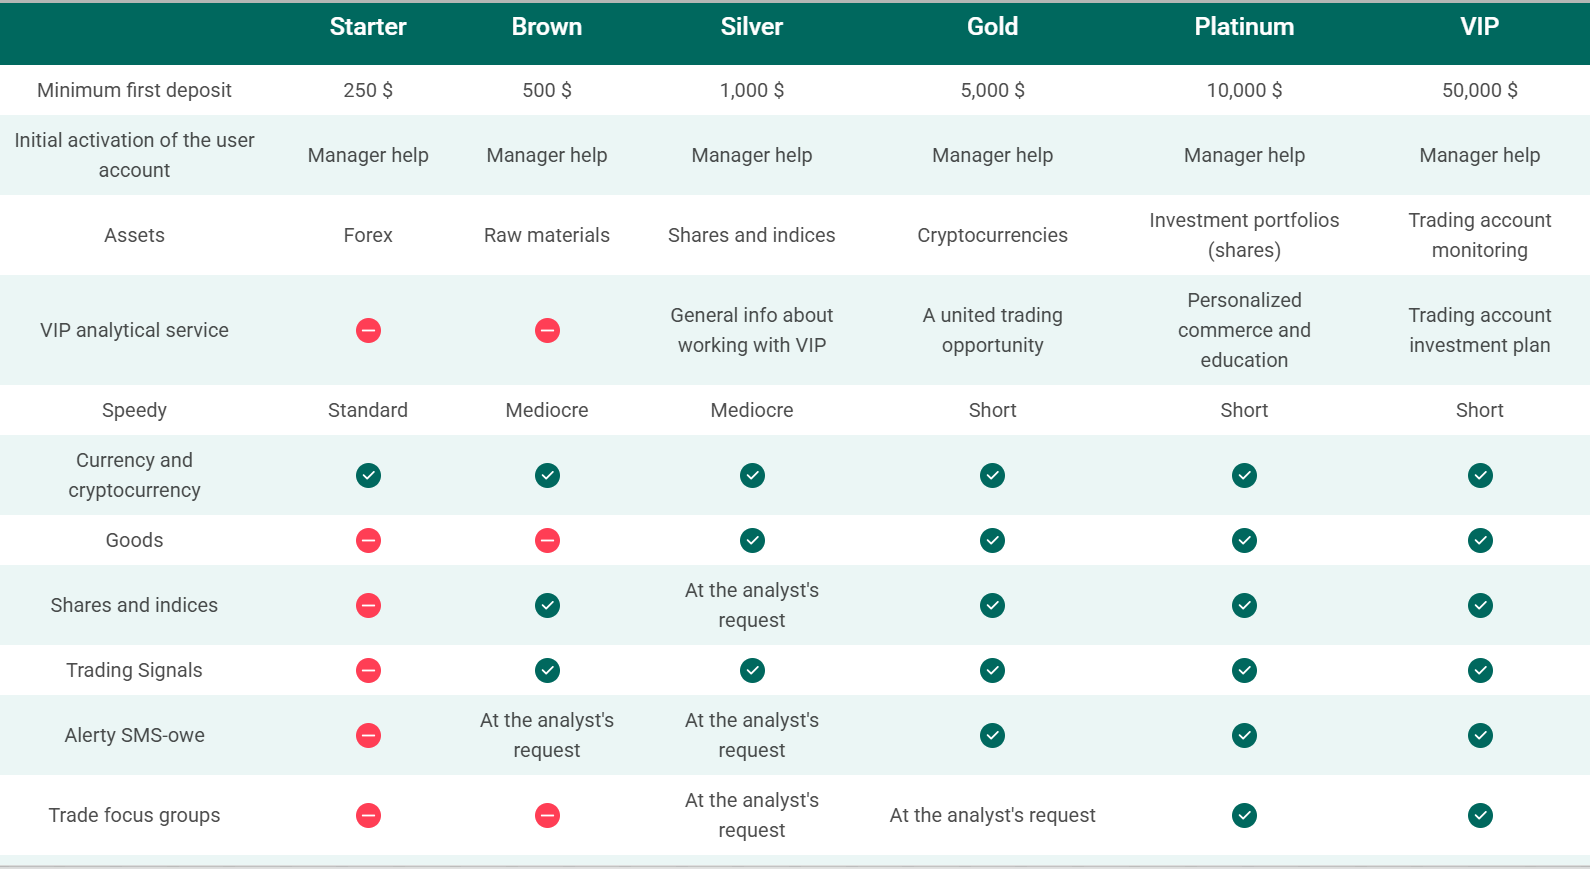
Task: Select the Starter column header
Action: 368,27
